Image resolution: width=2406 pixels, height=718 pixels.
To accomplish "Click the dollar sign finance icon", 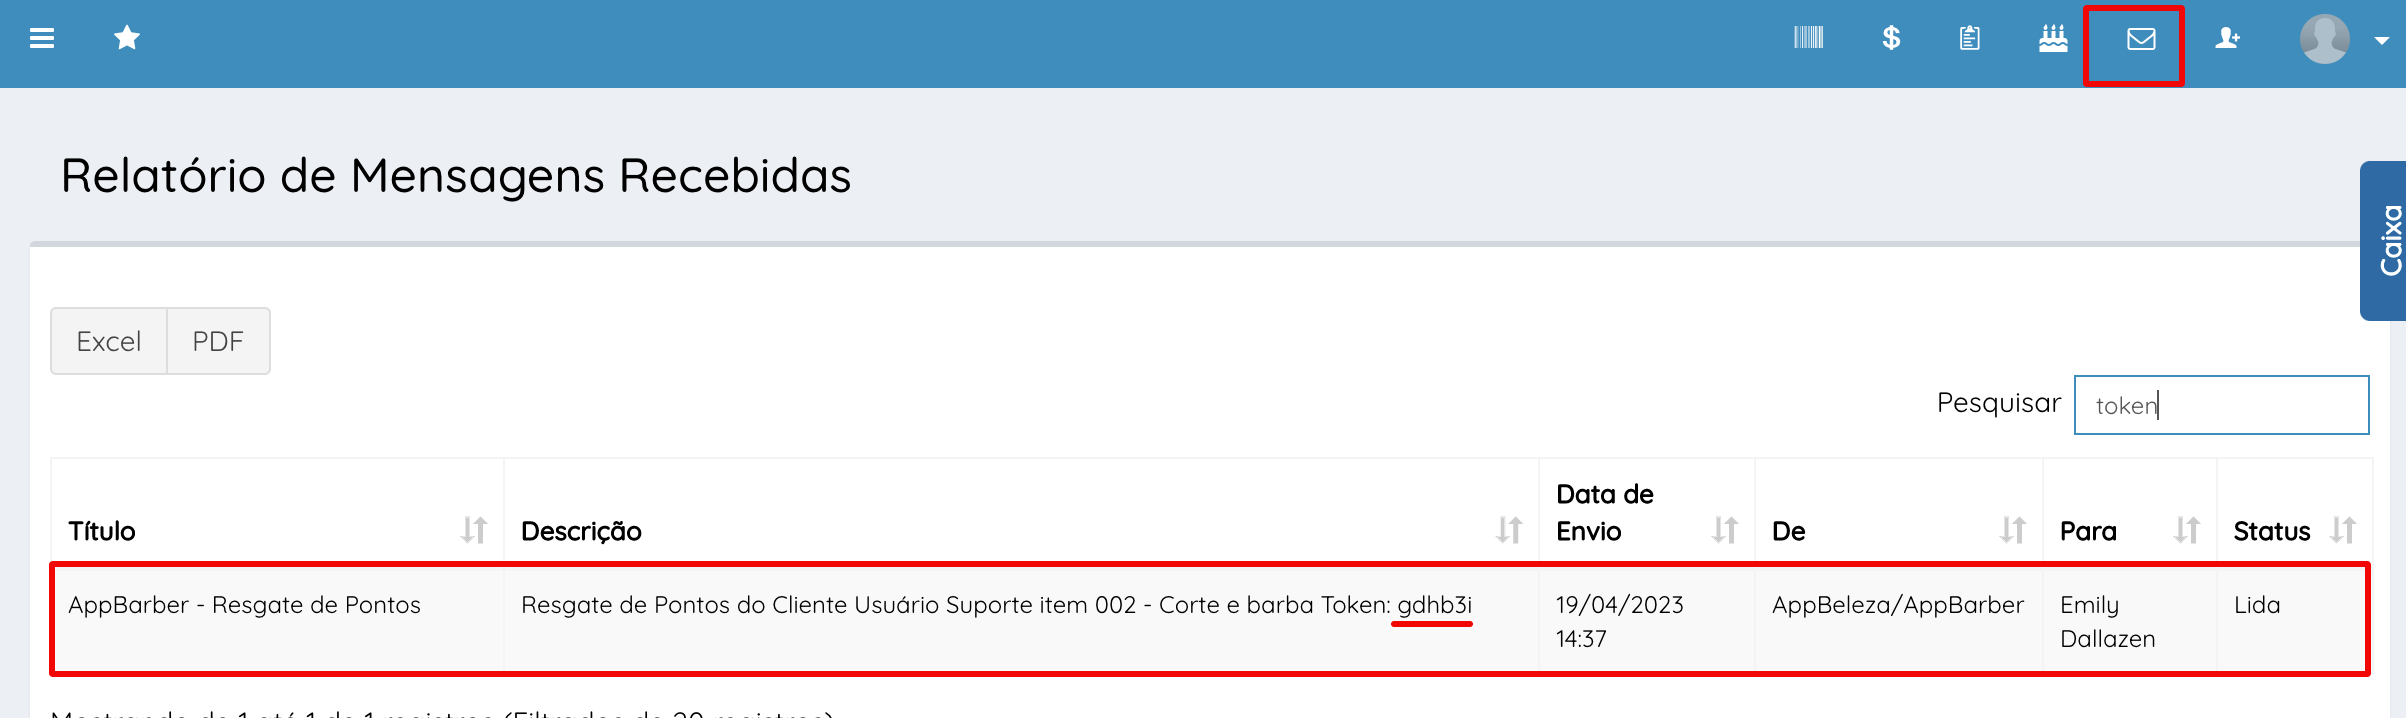I will coord(1891,39).
